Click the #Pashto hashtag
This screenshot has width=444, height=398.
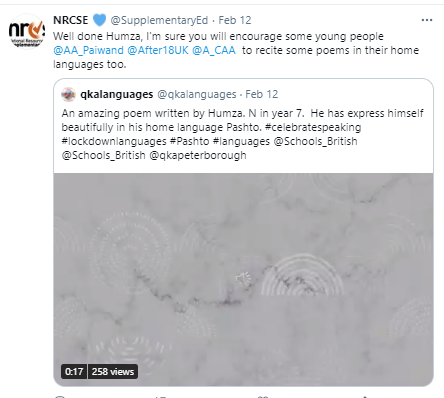tap(189, 141)
